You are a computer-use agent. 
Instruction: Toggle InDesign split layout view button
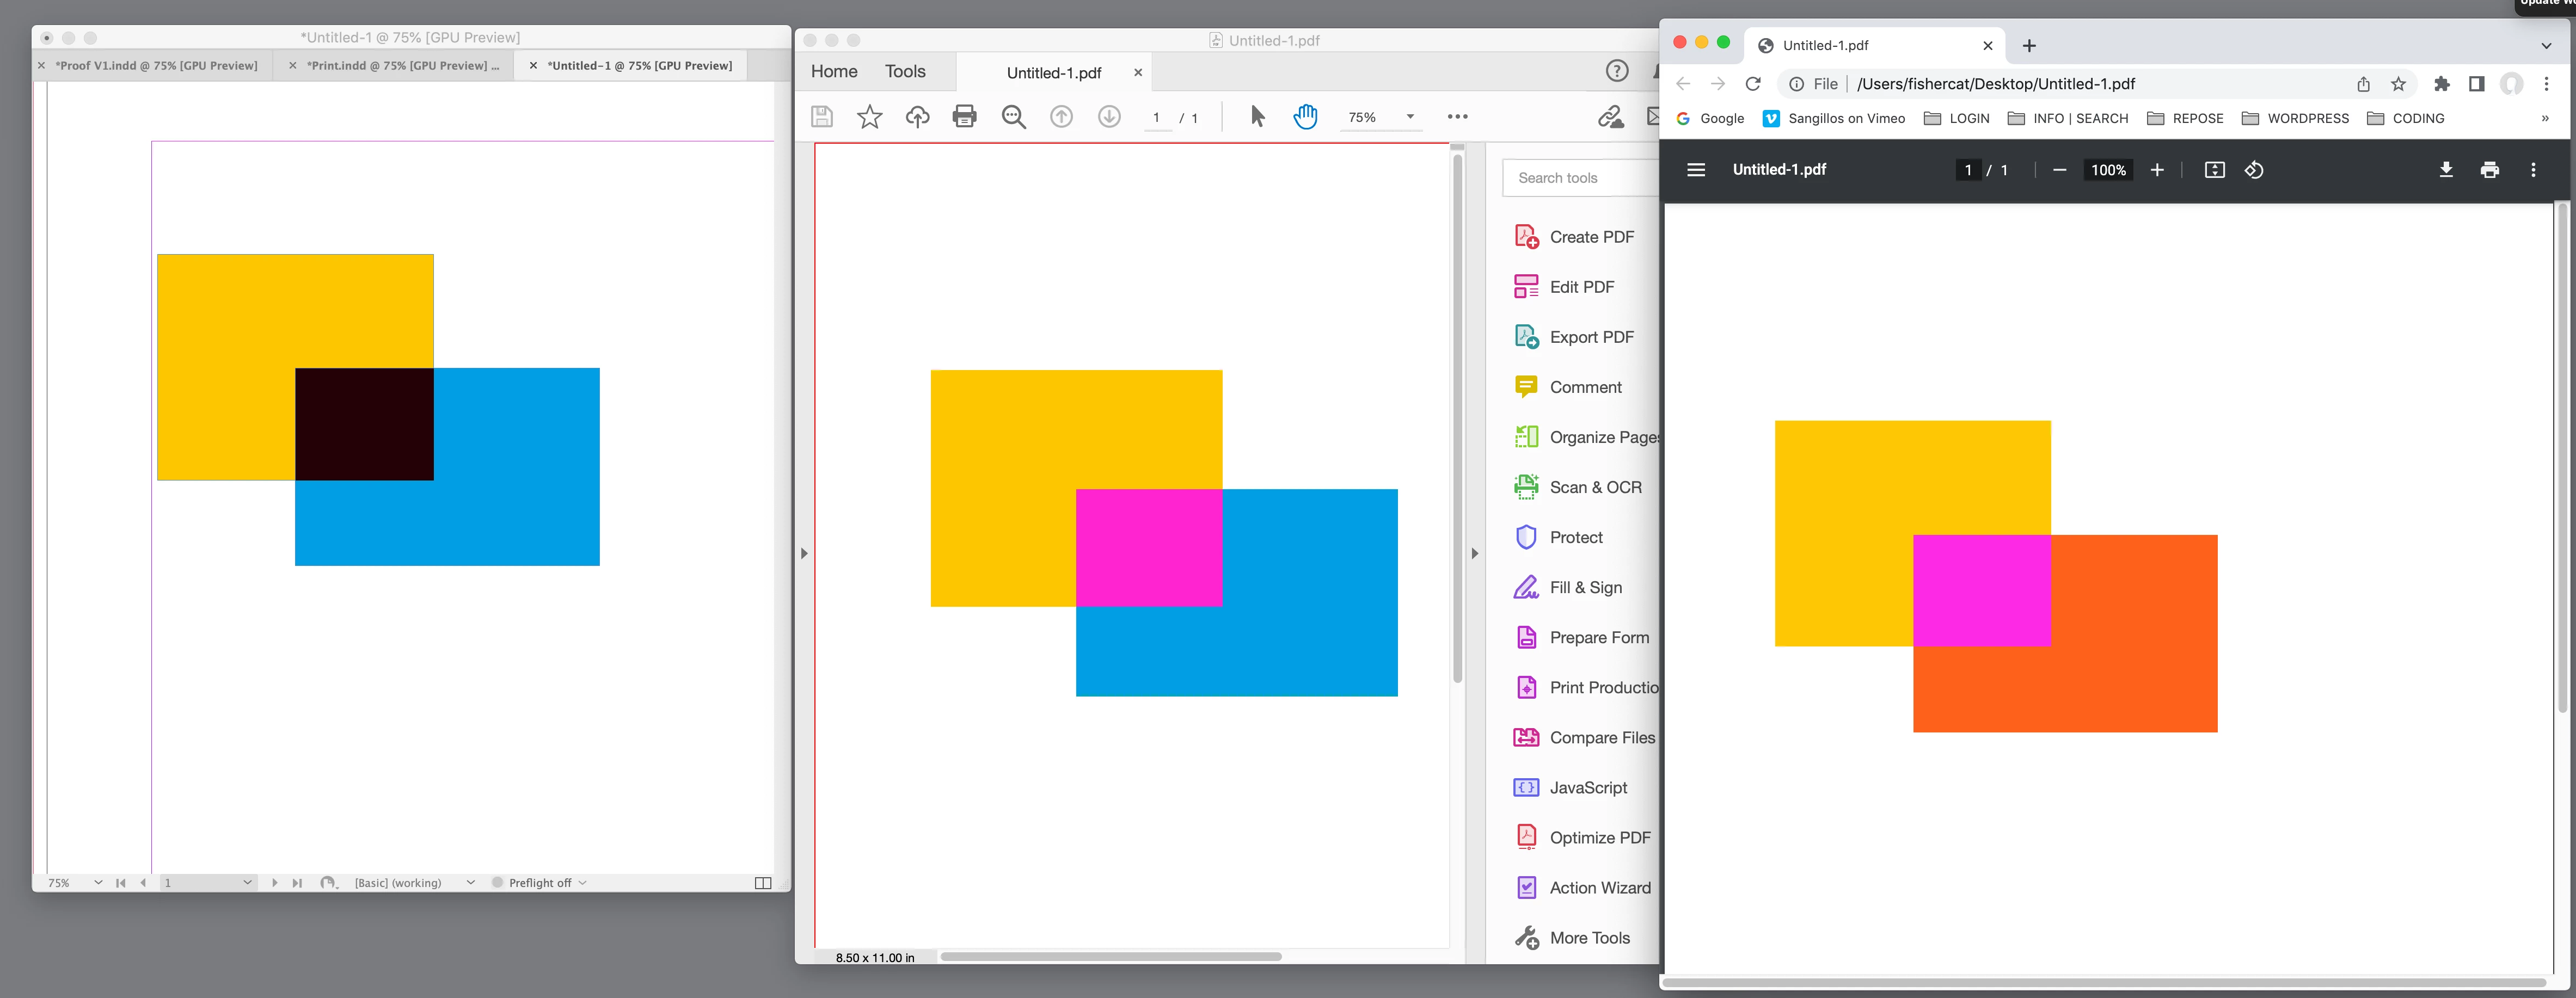pyautogui.click(x=762, y=883)
